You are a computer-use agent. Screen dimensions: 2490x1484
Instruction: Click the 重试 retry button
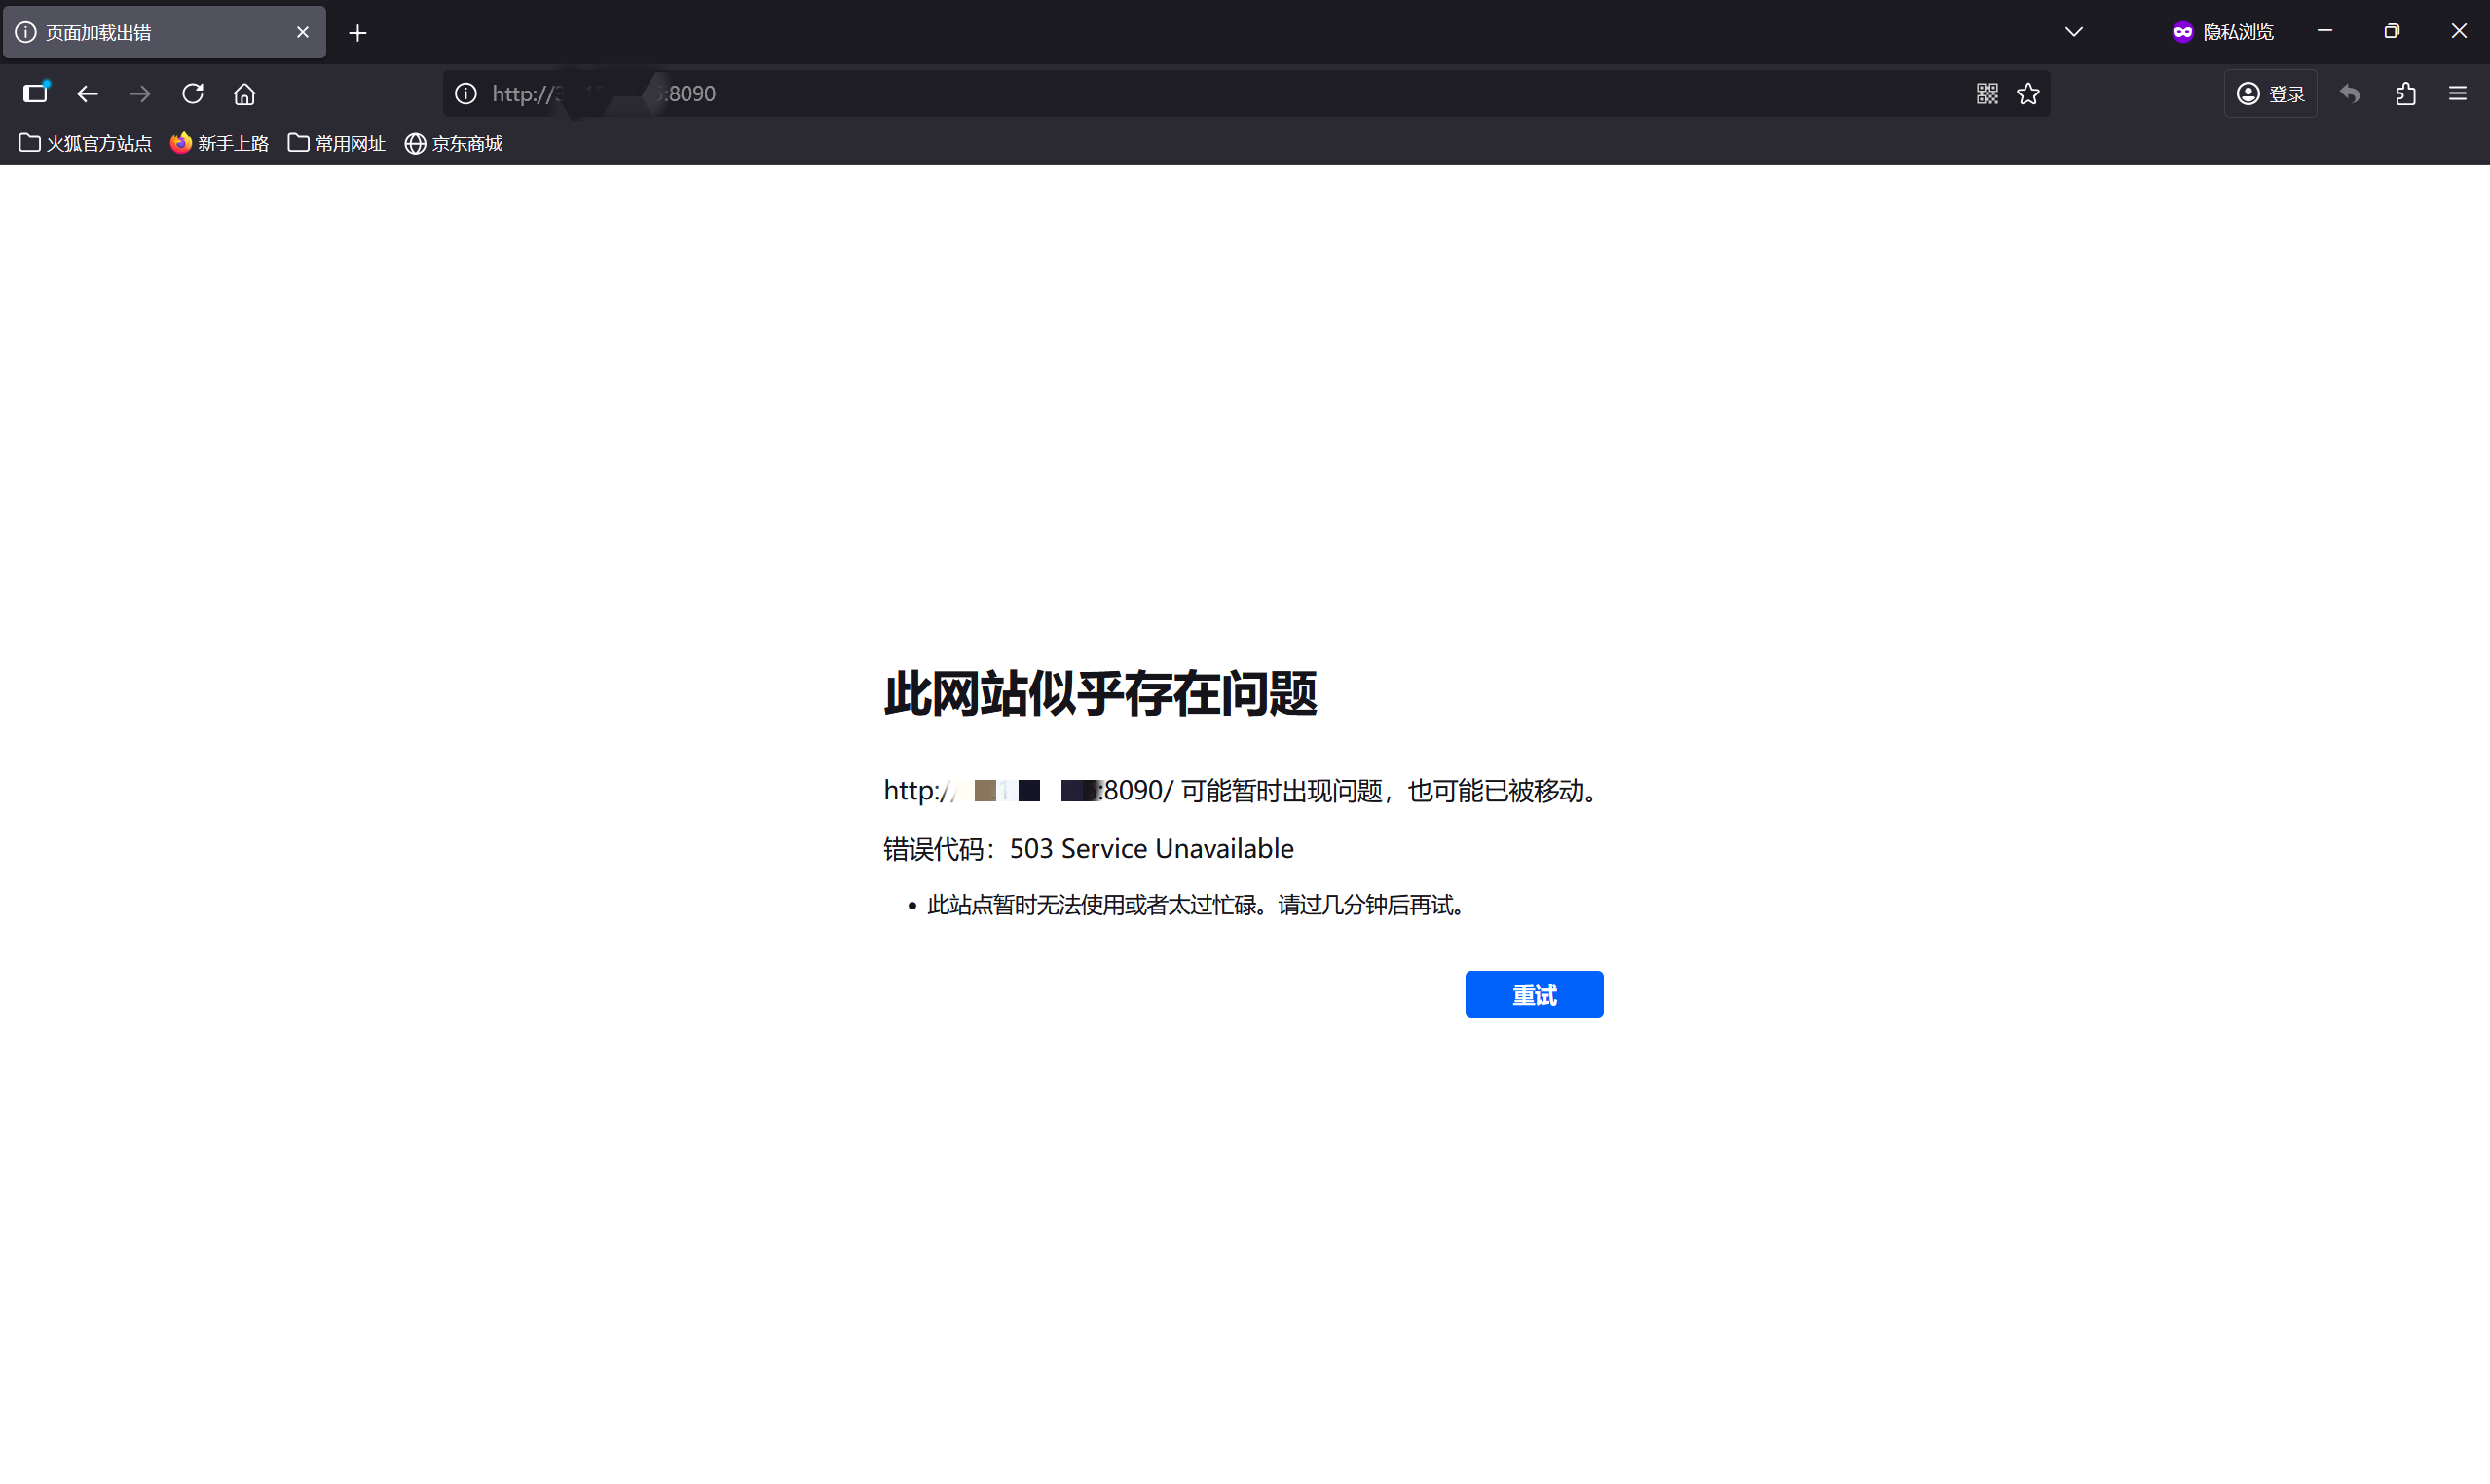tap(1534, 994)
